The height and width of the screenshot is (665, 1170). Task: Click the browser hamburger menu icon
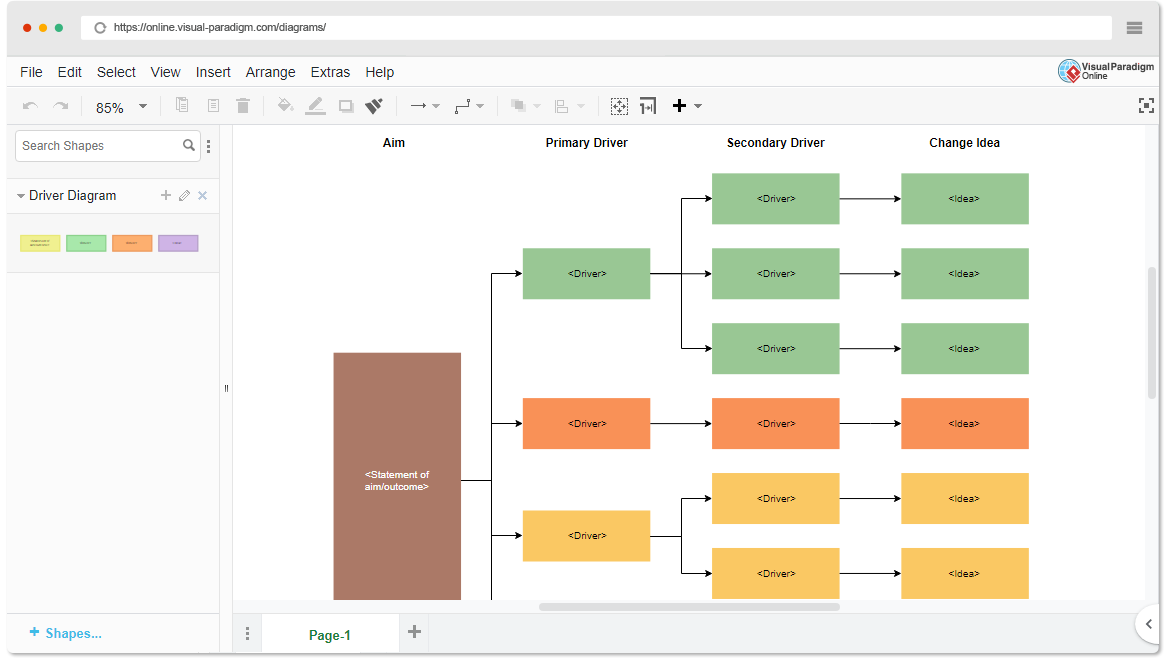(1134, 28)
